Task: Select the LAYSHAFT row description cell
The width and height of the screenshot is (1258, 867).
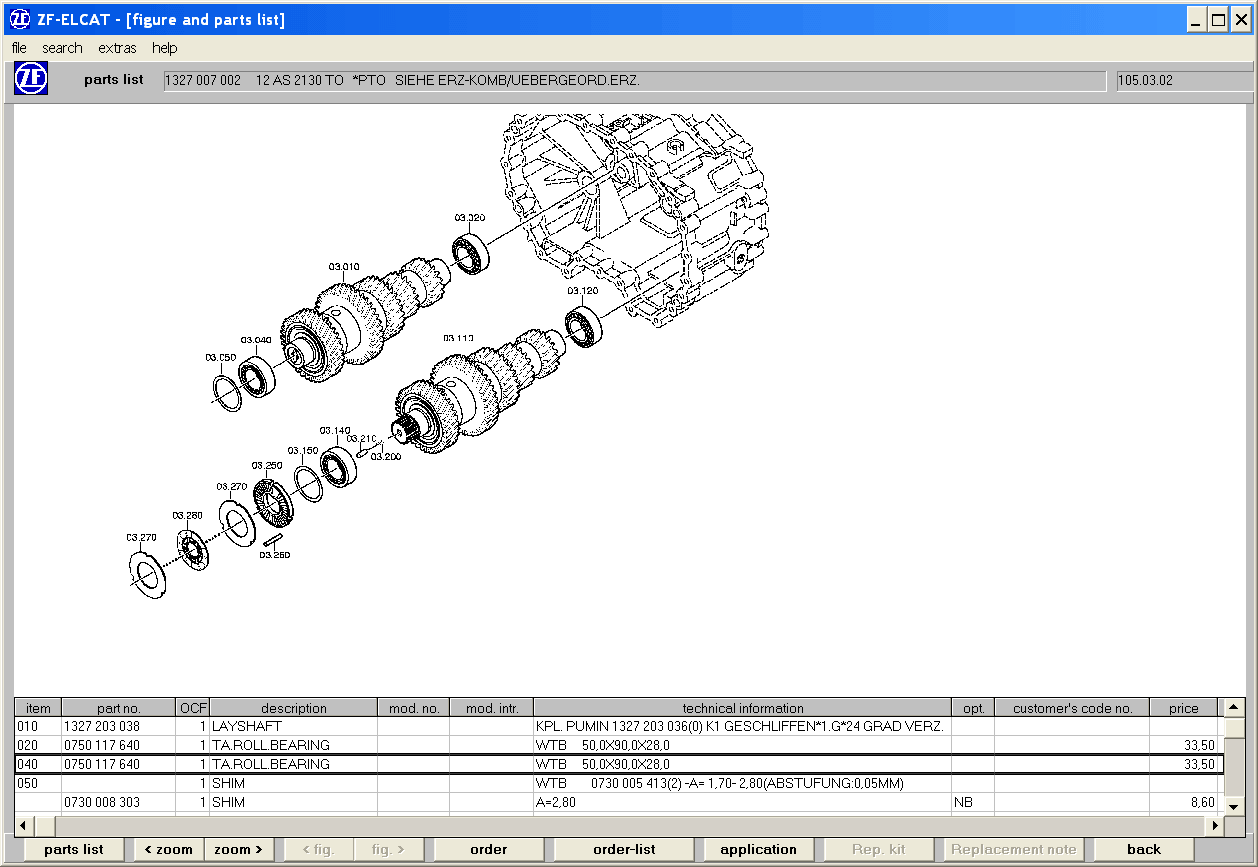Action: point(293,726)
